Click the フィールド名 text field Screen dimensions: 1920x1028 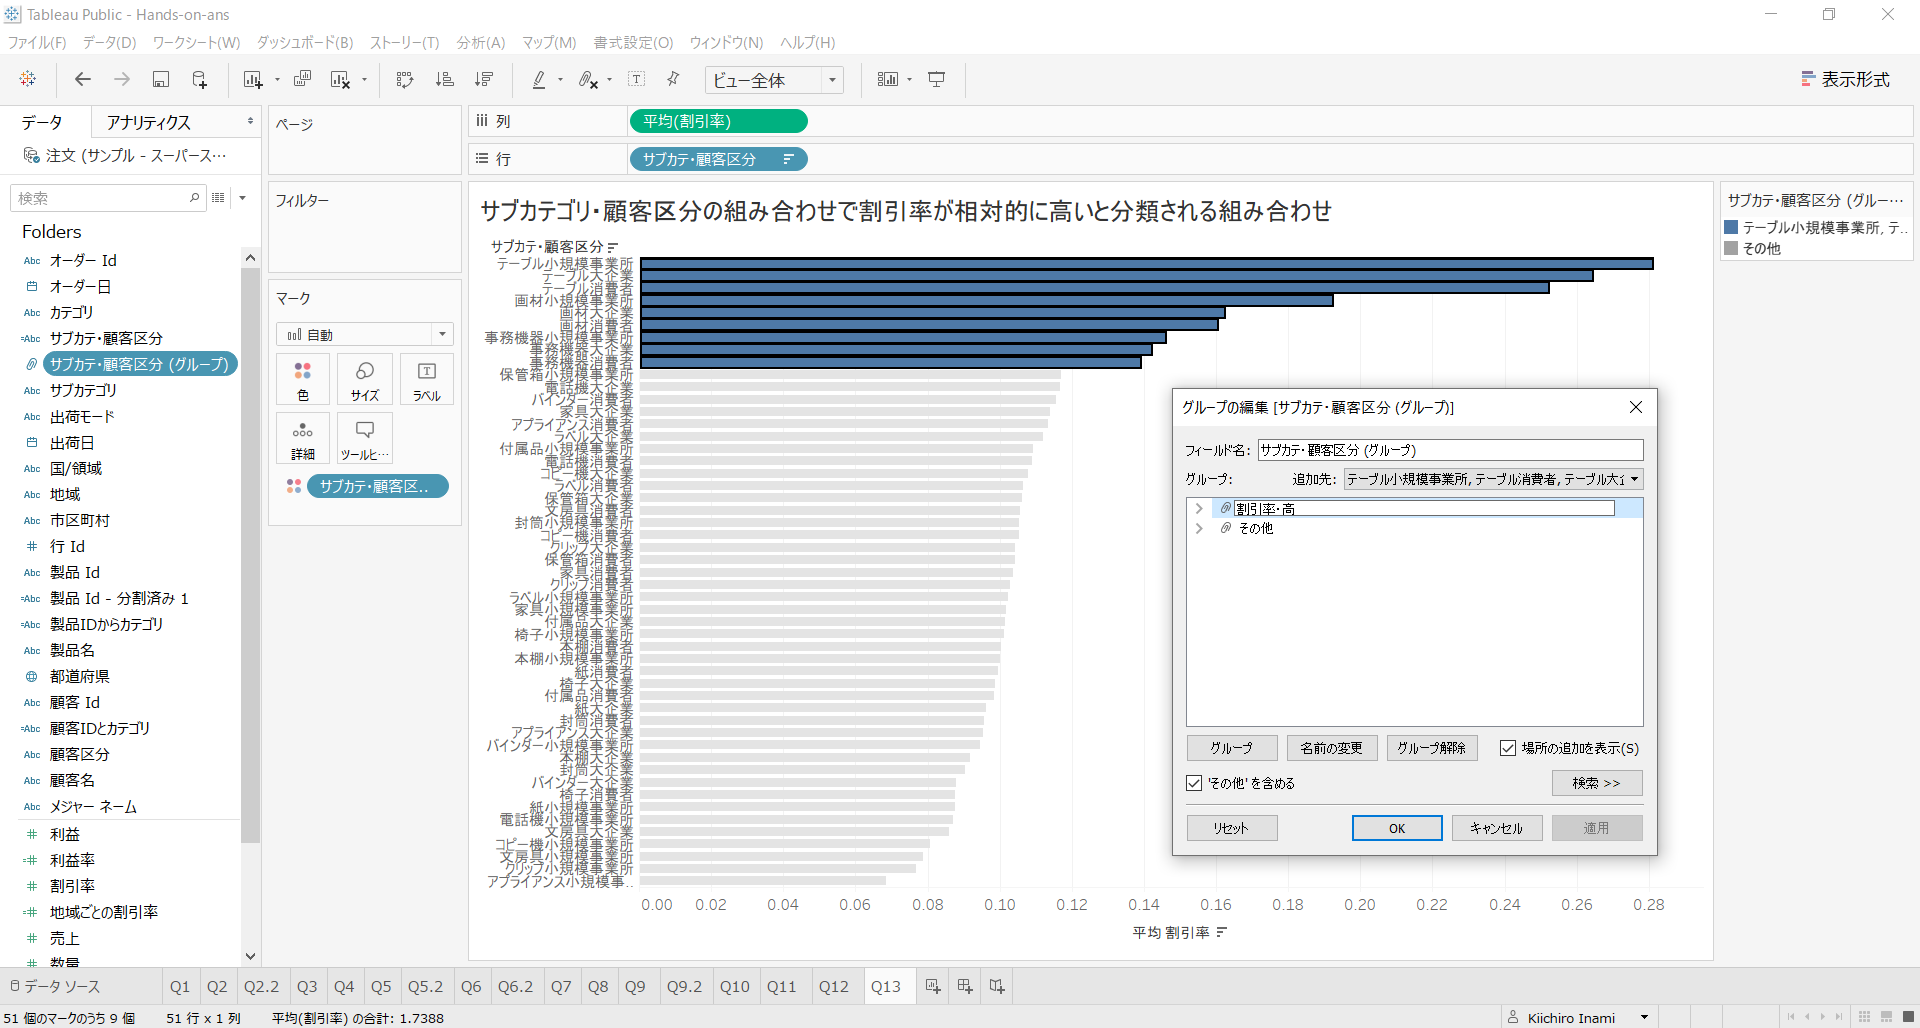click(1450, 450)
